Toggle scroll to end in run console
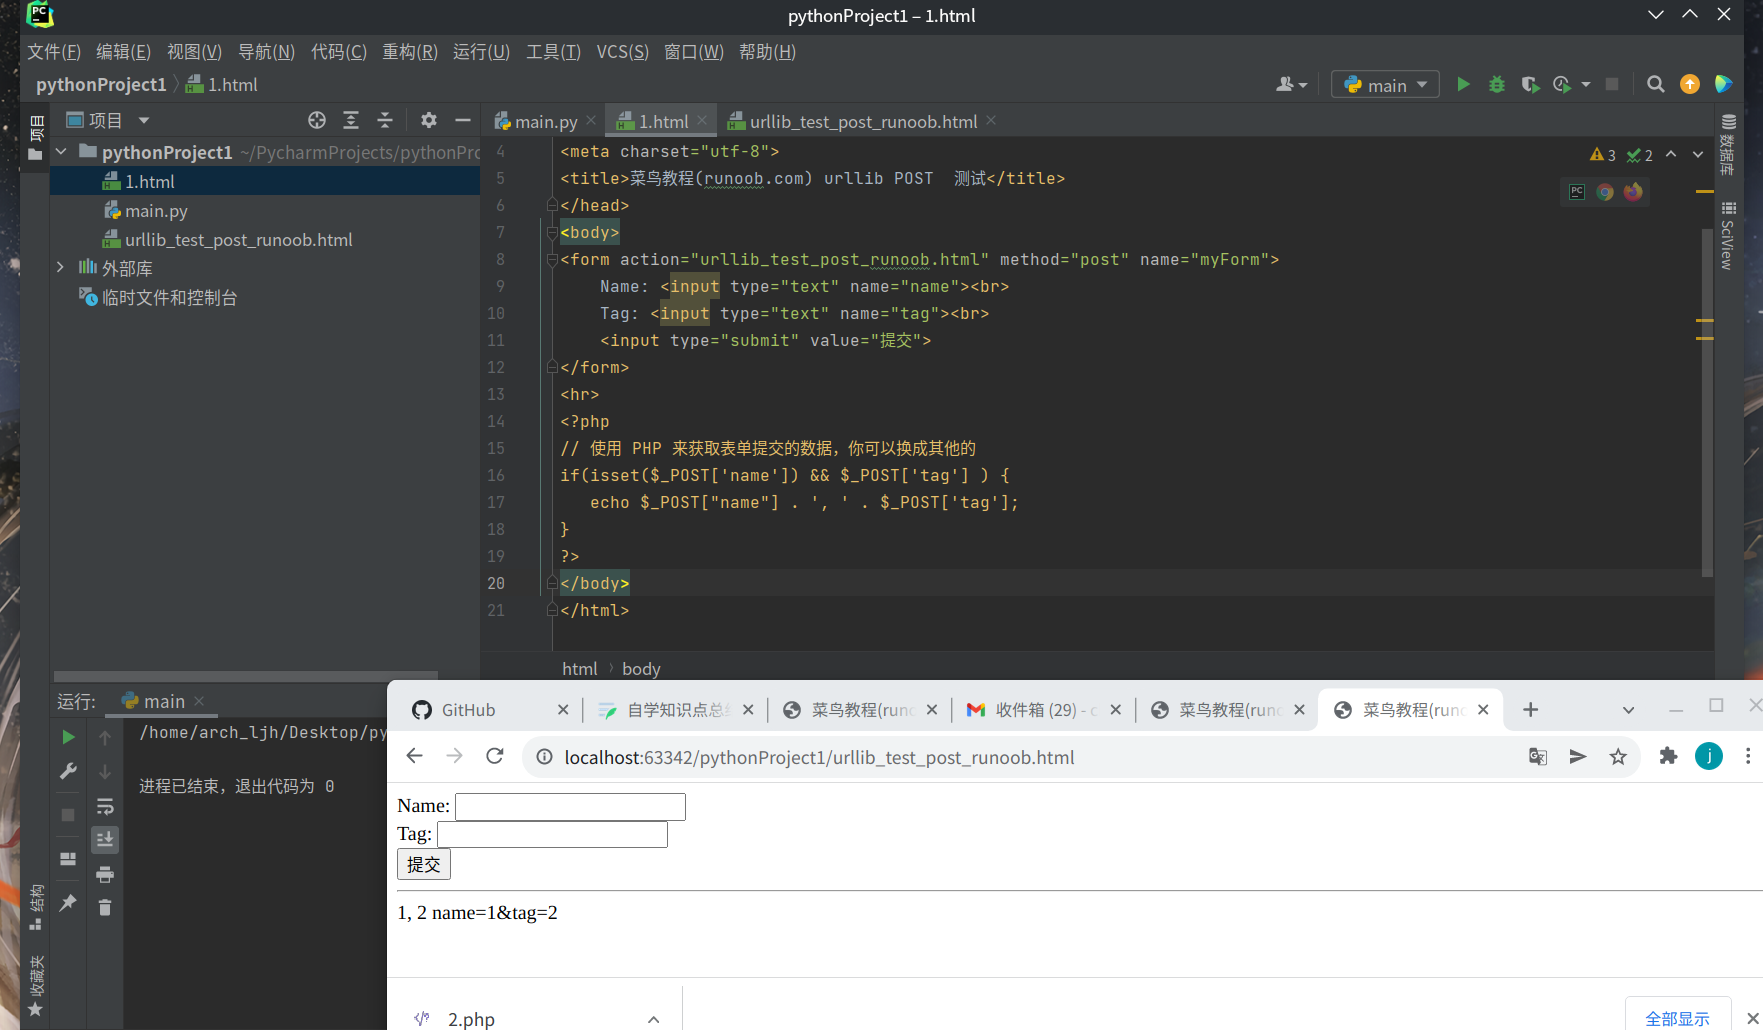This screenshot has height=1030, width=1763. 105,840
